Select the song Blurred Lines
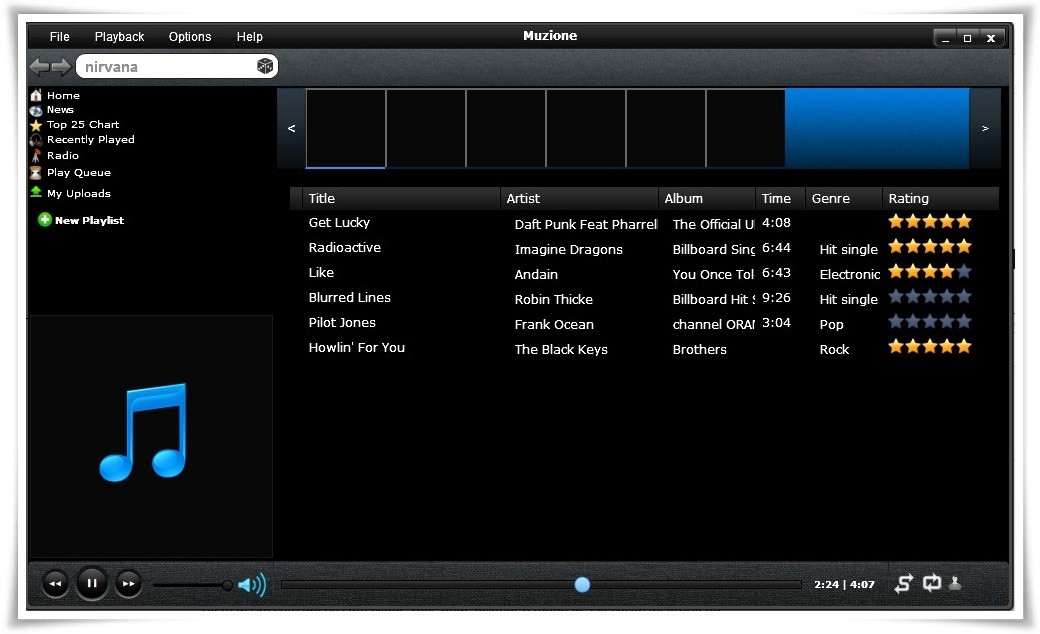Image resolution: width=1040 pixels, height=634 pixels. point(350,298)
